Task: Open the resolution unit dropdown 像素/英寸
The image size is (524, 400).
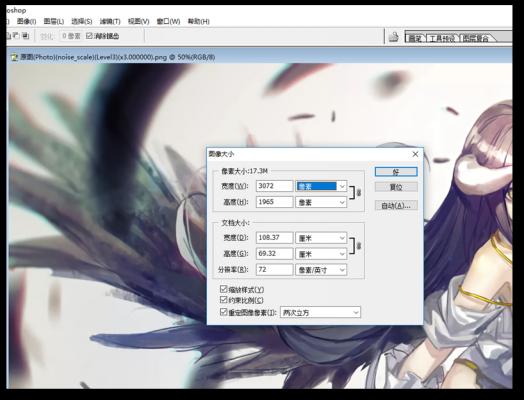Action: click(321, 270)
